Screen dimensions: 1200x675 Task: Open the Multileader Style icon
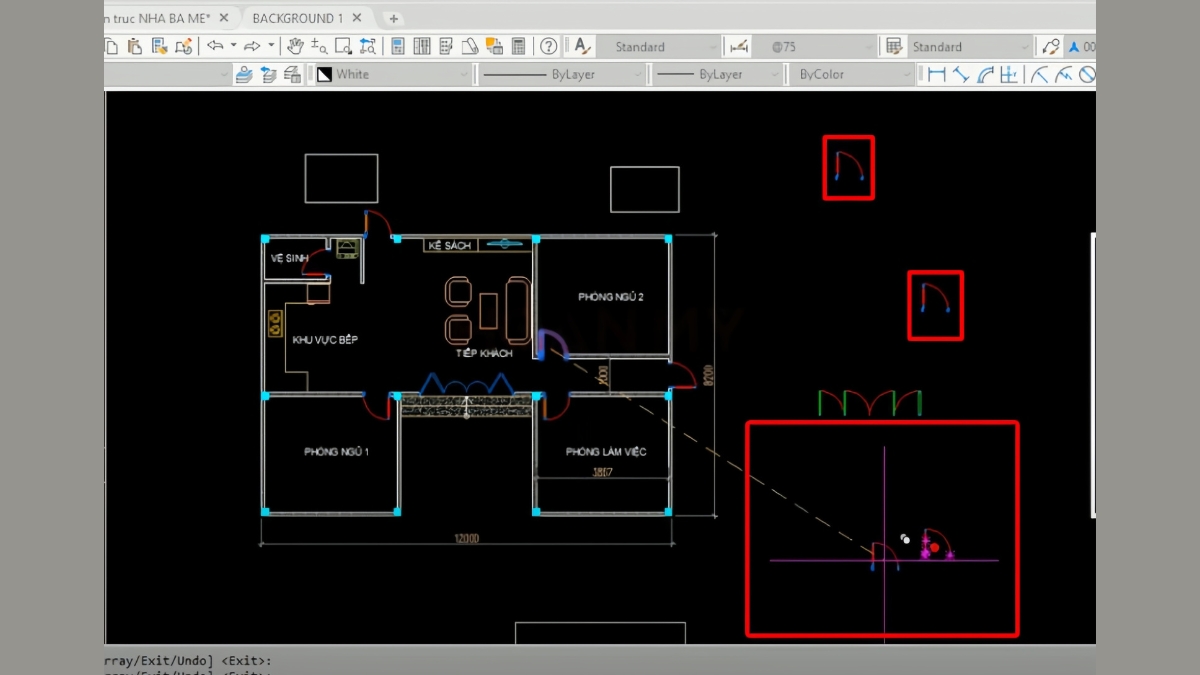pyautogui.click(x=1050, y=46)
